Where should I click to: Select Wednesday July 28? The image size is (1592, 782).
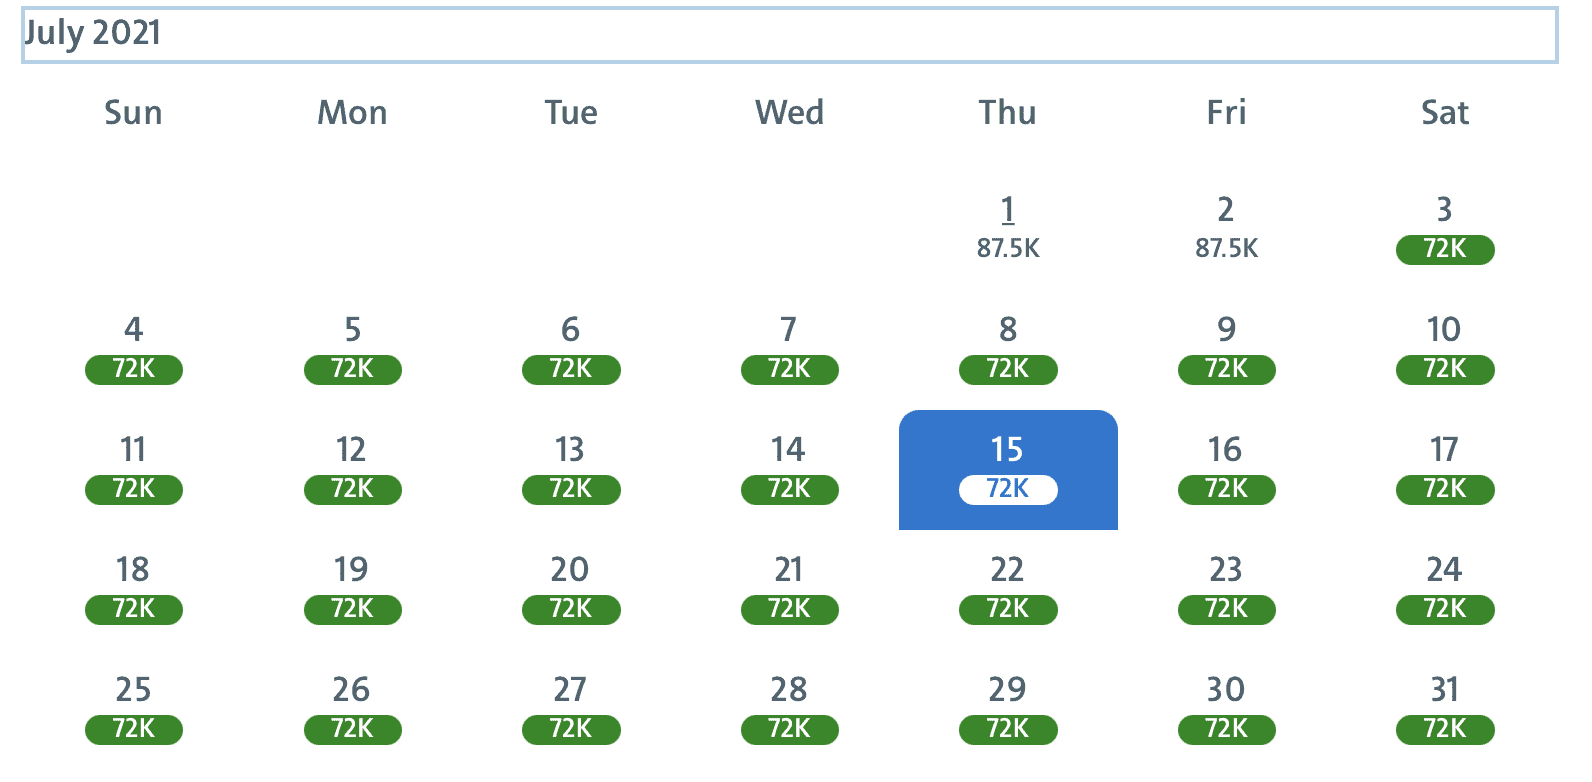789,708
